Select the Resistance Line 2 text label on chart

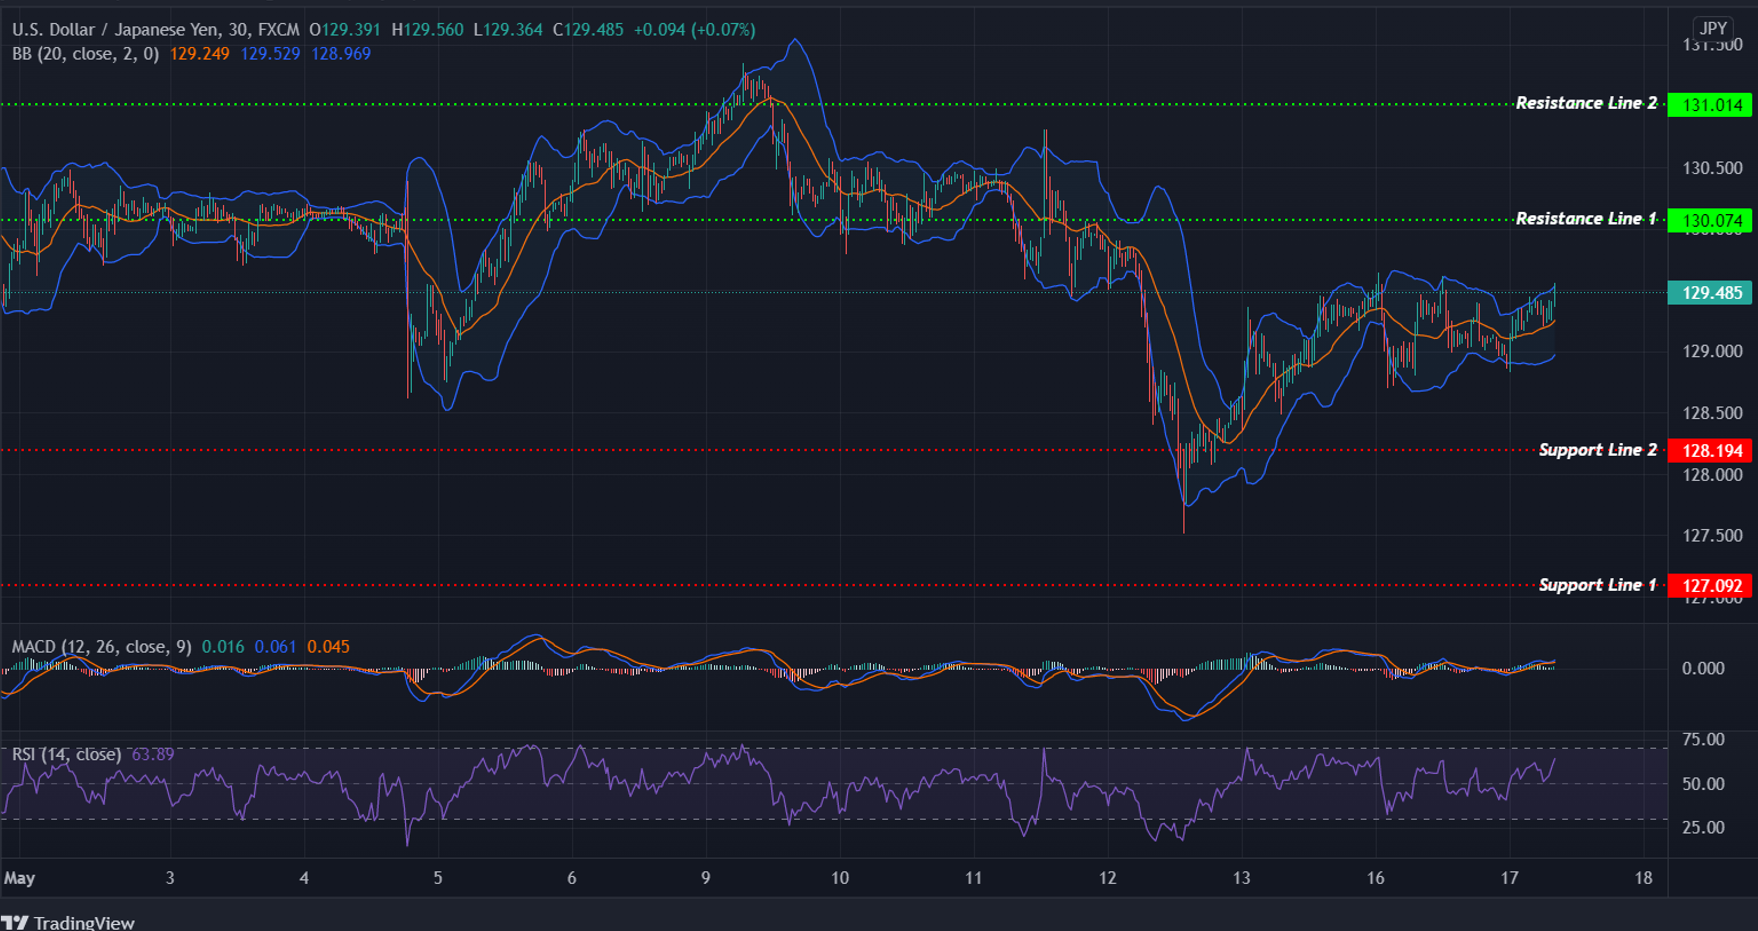tap(1586, 103)
